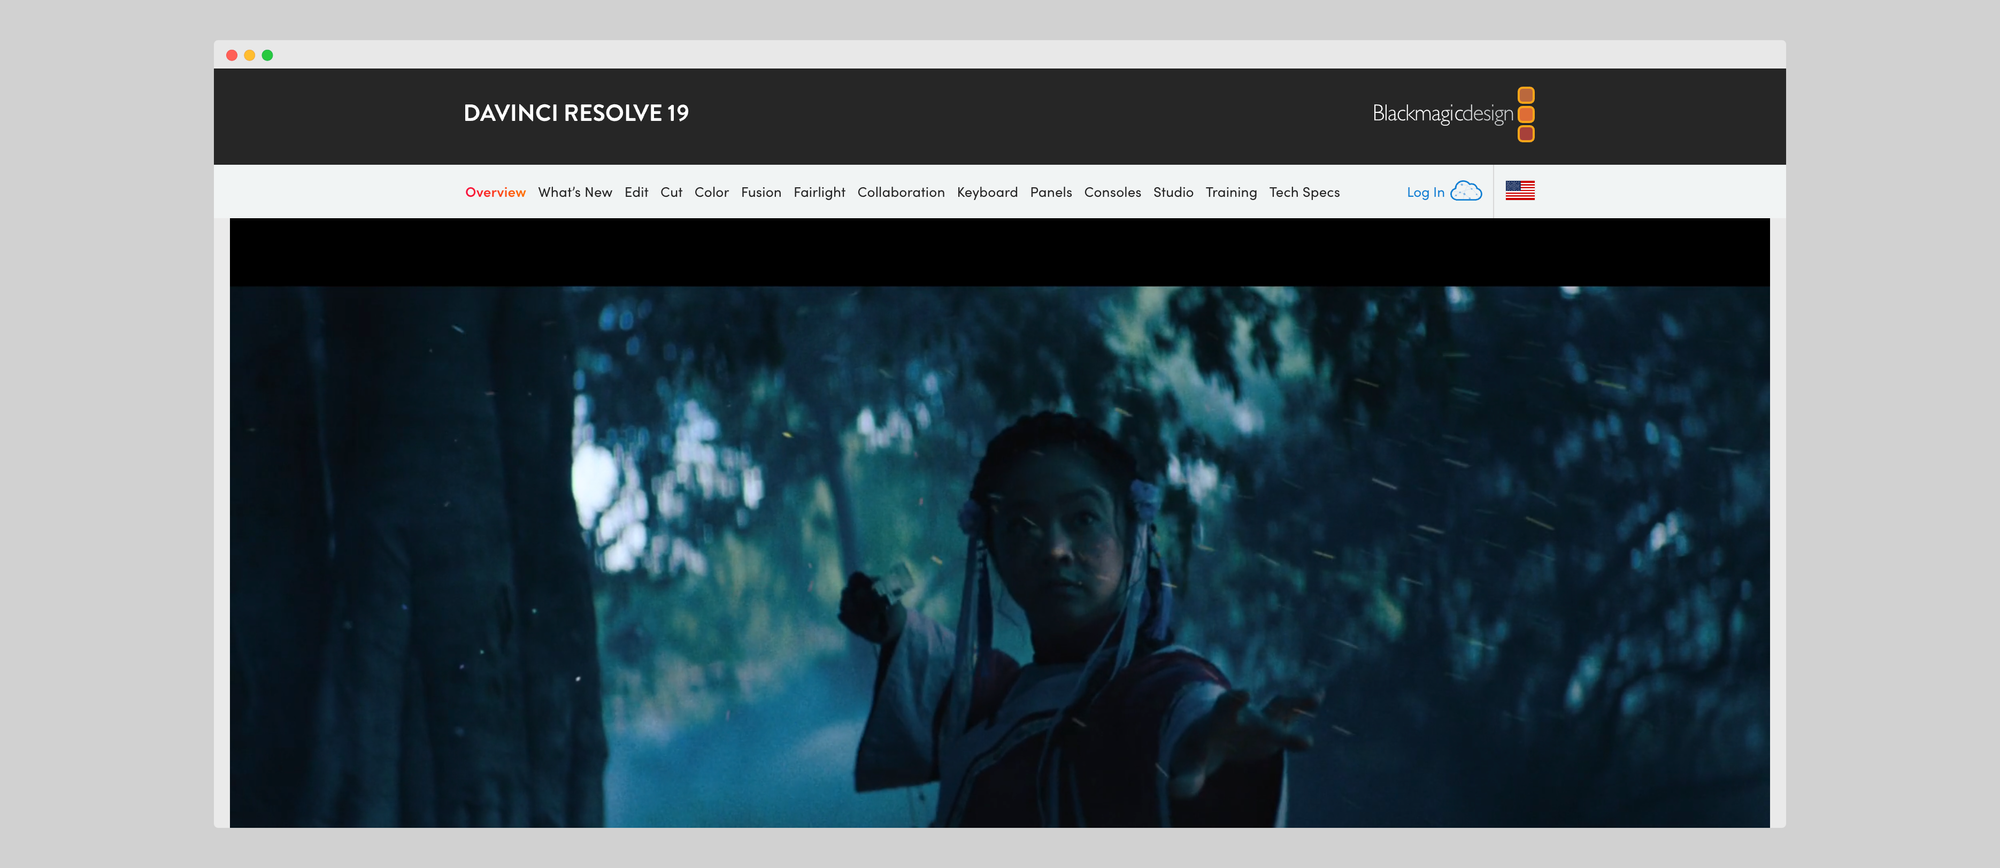Go to the Edit section
The height and width of the screenshot is (868, 2000).
coord(636,192)
